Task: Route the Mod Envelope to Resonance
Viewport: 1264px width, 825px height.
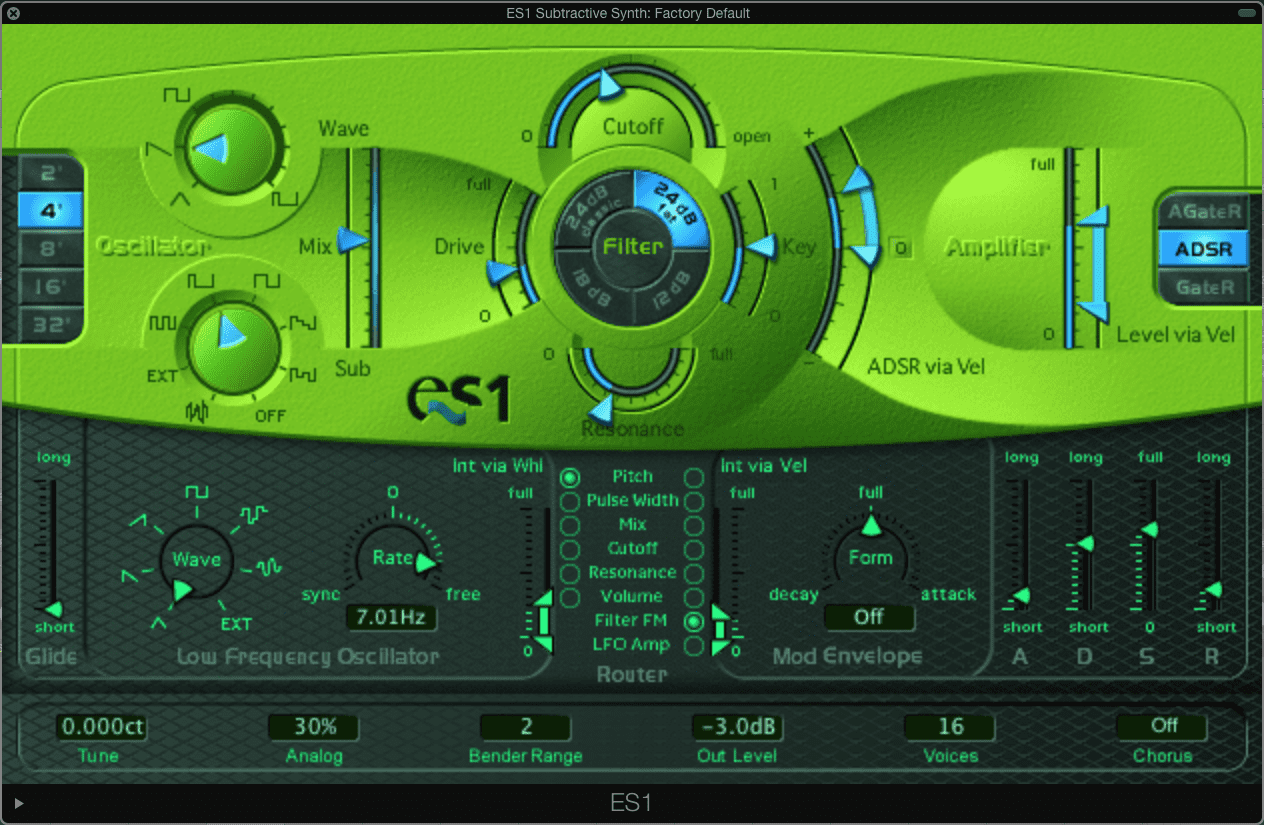Action: 694,573
